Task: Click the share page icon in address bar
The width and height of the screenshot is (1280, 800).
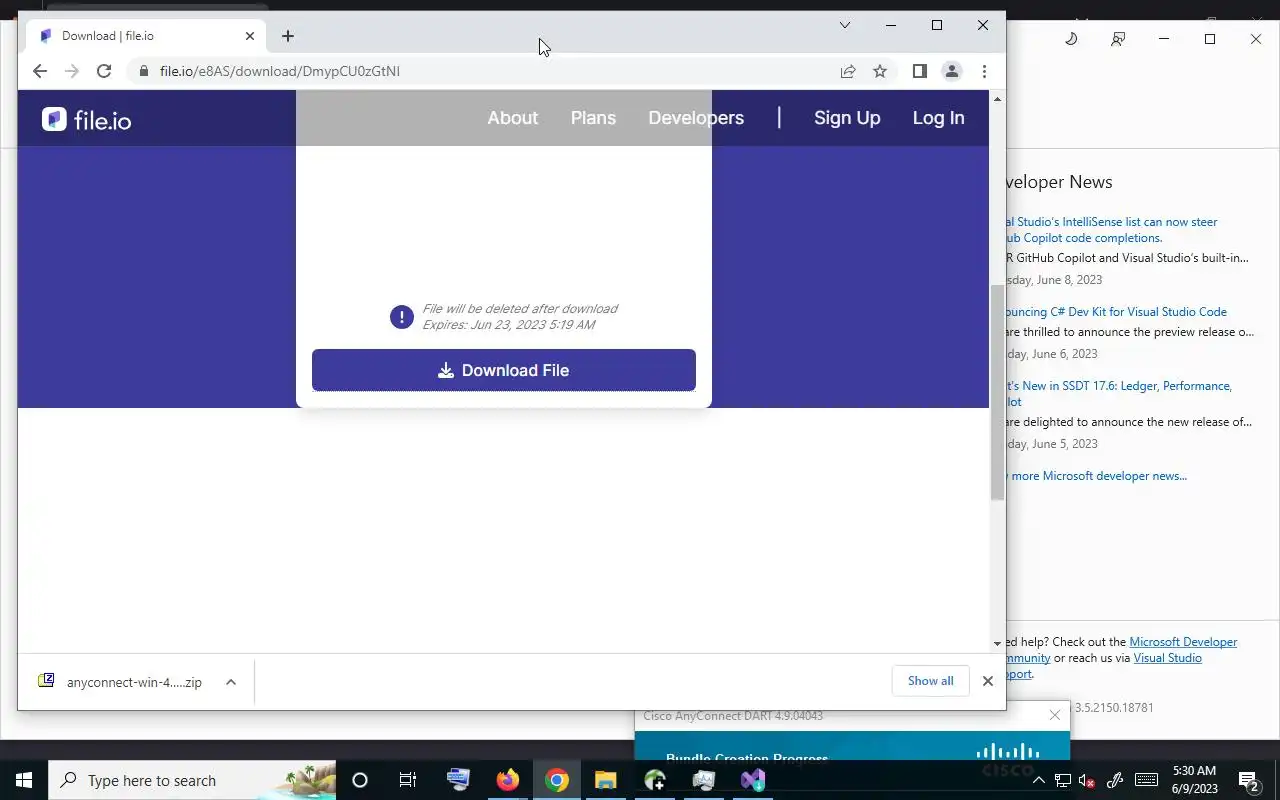Action: (x=848, y=71)
